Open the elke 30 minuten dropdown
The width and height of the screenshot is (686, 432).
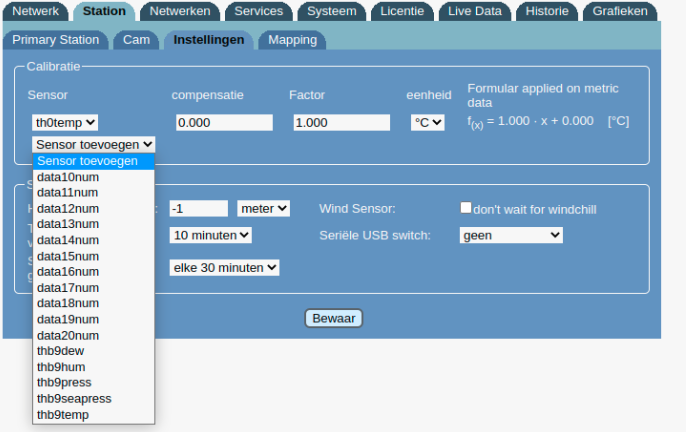point(224,267)
